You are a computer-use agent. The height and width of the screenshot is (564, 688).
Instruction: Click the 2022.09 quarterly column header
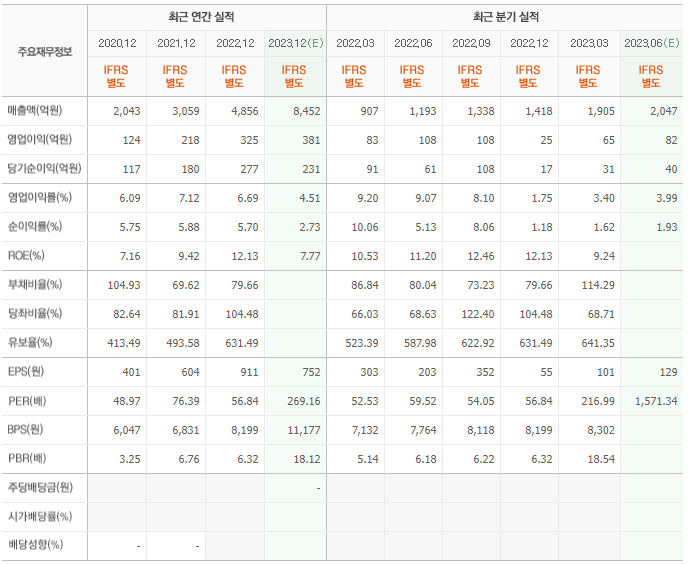(471, 43)
